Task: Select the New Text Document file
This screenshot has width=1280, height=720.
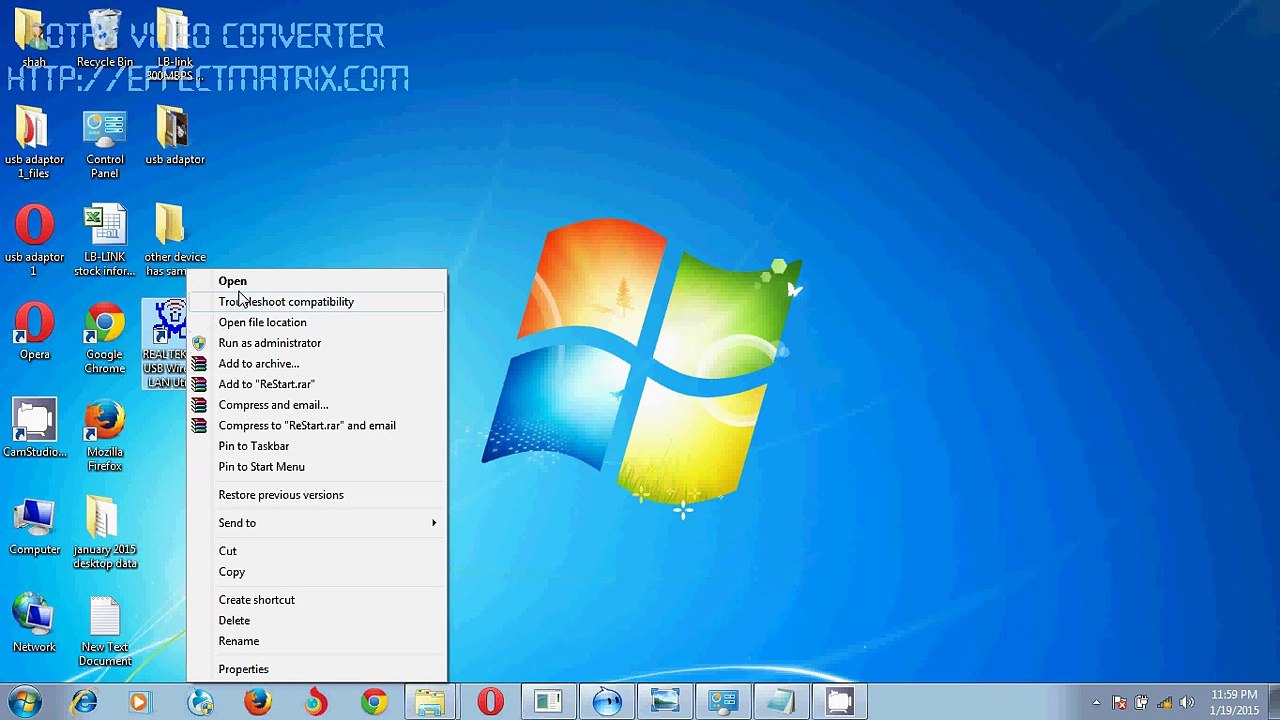Action: pyautogui.click(x=105, y=631)
